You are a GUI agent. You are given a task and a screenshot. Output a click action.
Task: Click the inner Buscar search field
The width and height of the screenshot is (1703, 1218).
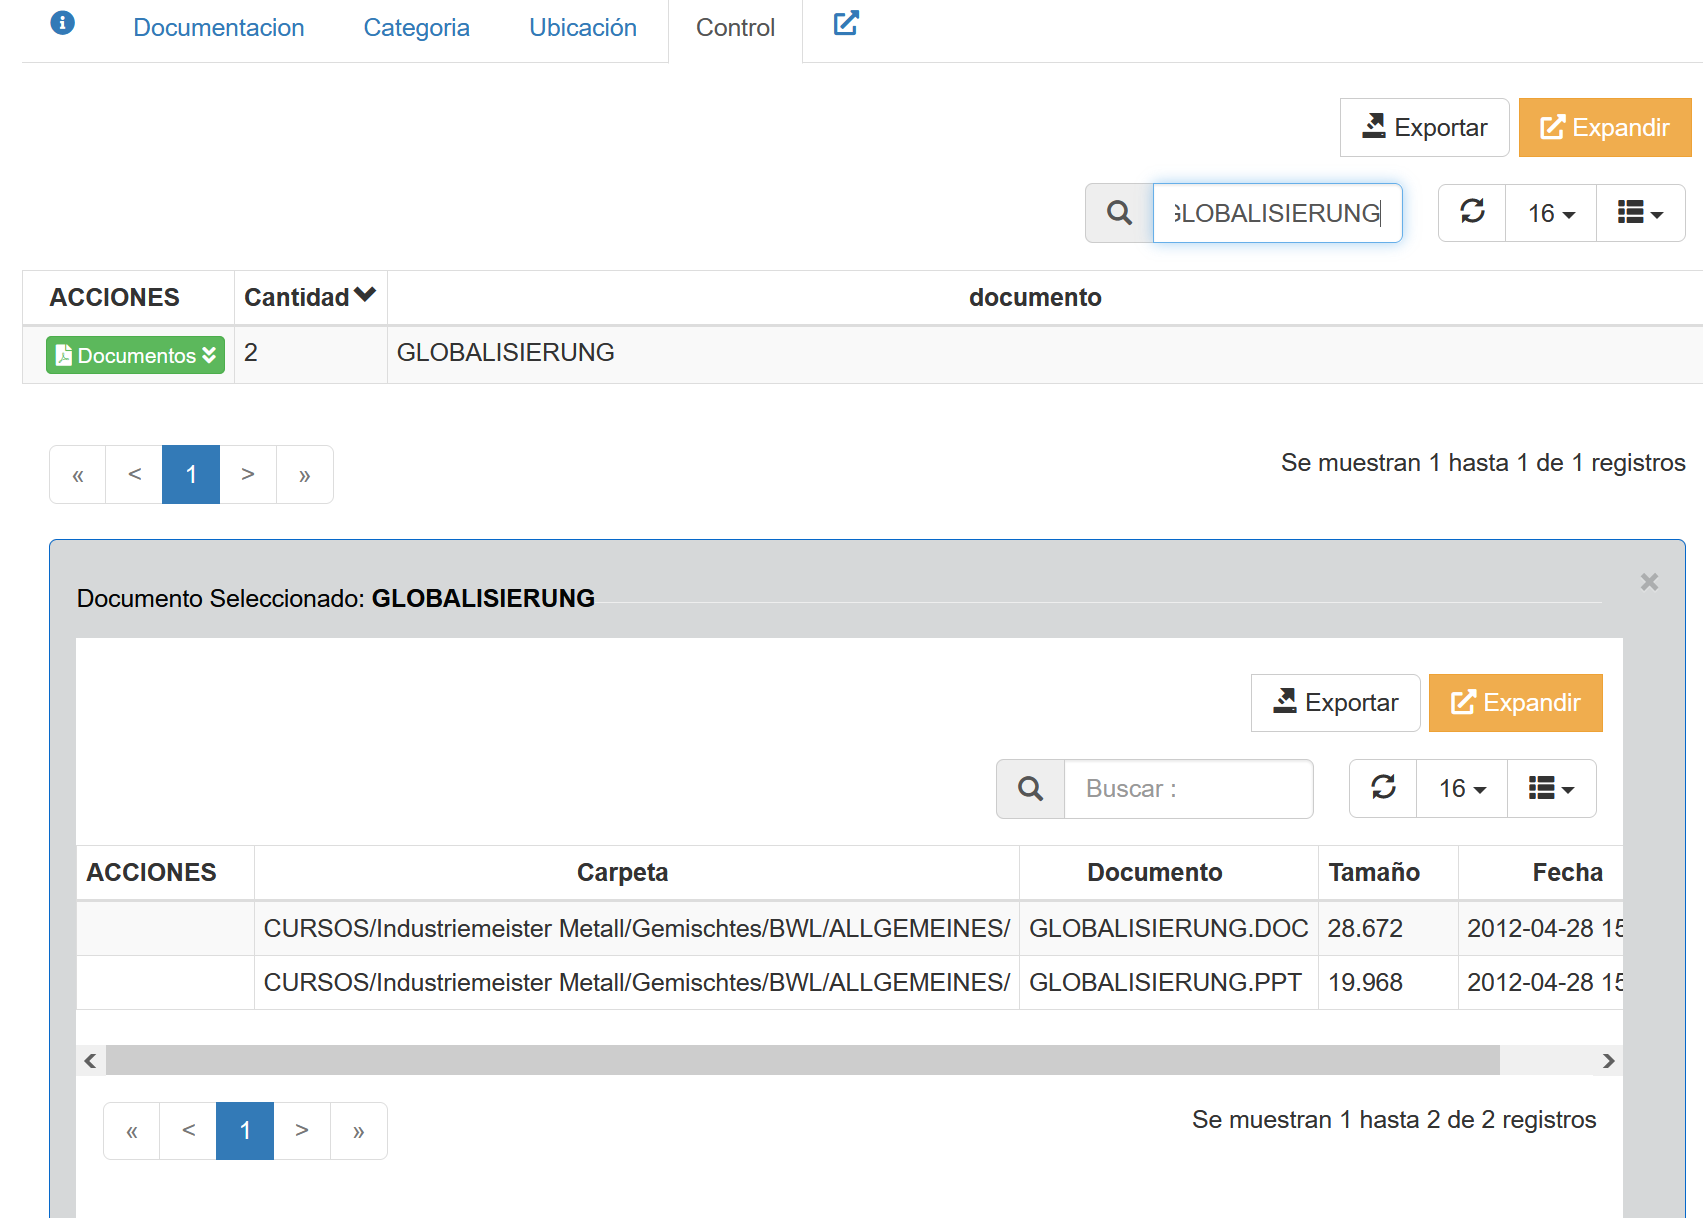pyautogui.click(x=1188, y=789)
